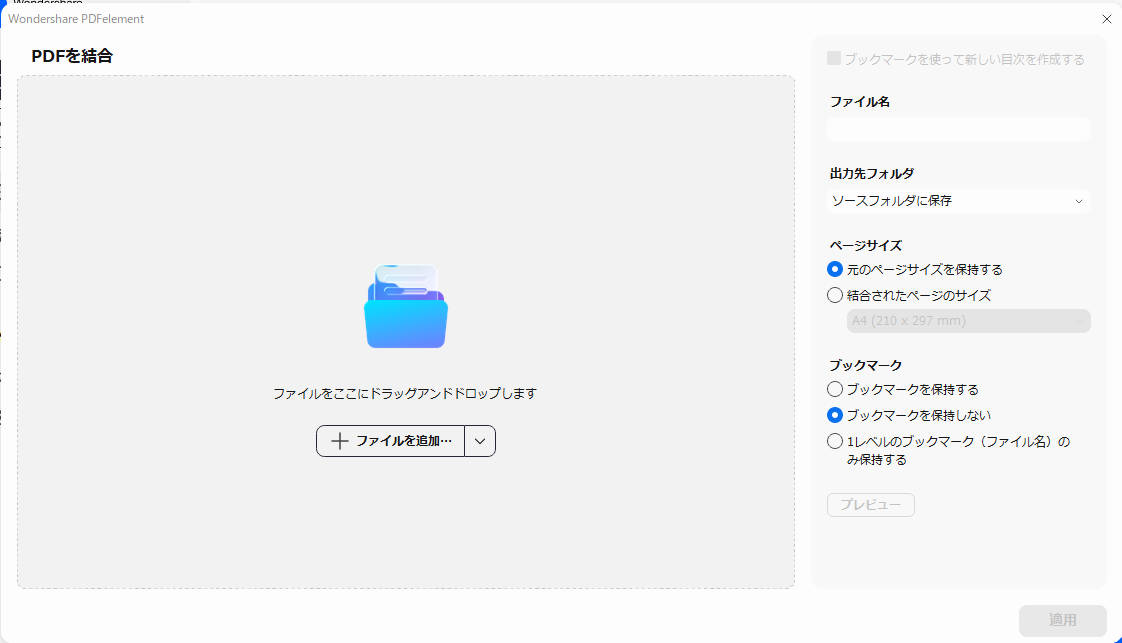The width and height of the screenshot is (1122, 643).
Task: Select the 1レベルのブックマーク radio option
Action: coord(834,441)
